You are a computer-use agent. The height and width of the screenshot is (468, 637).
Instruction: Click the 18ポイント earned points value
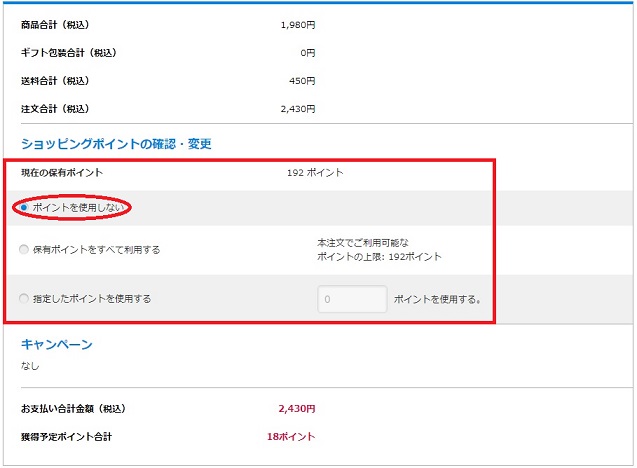293,437
